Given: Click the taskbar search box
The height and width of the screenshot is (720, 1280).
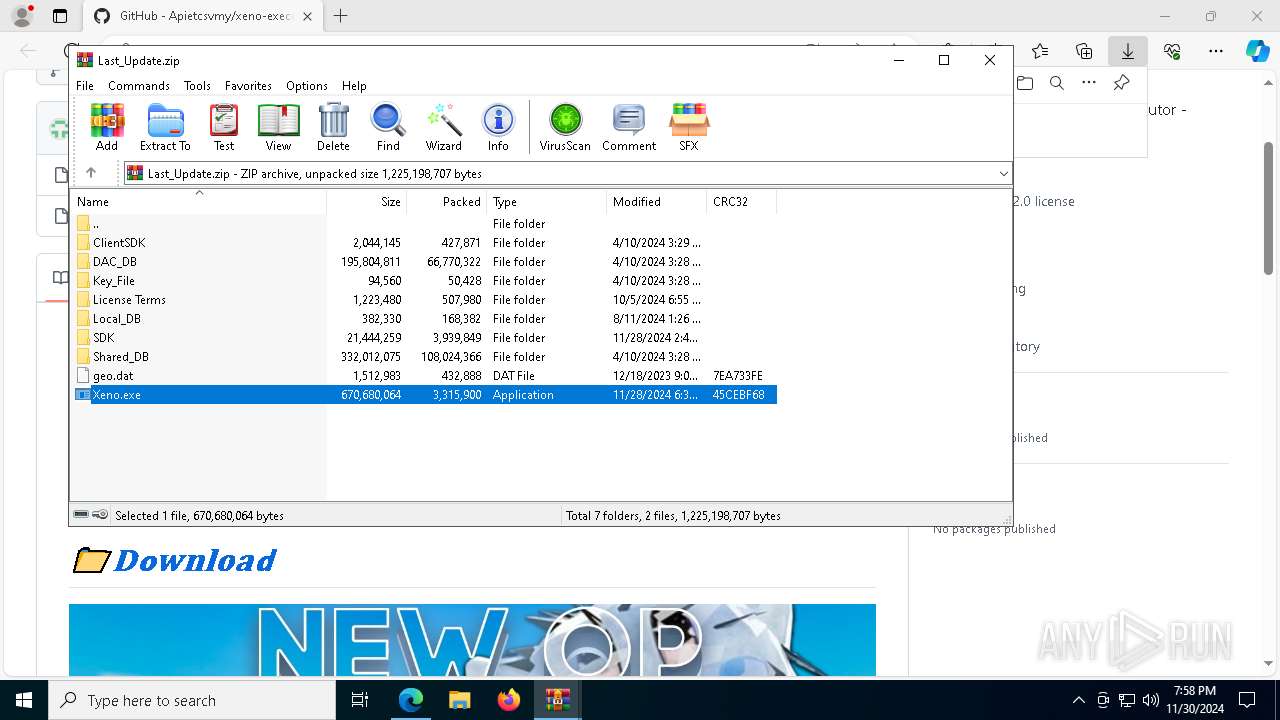Looking at the screenshot, I should [192, 700].
